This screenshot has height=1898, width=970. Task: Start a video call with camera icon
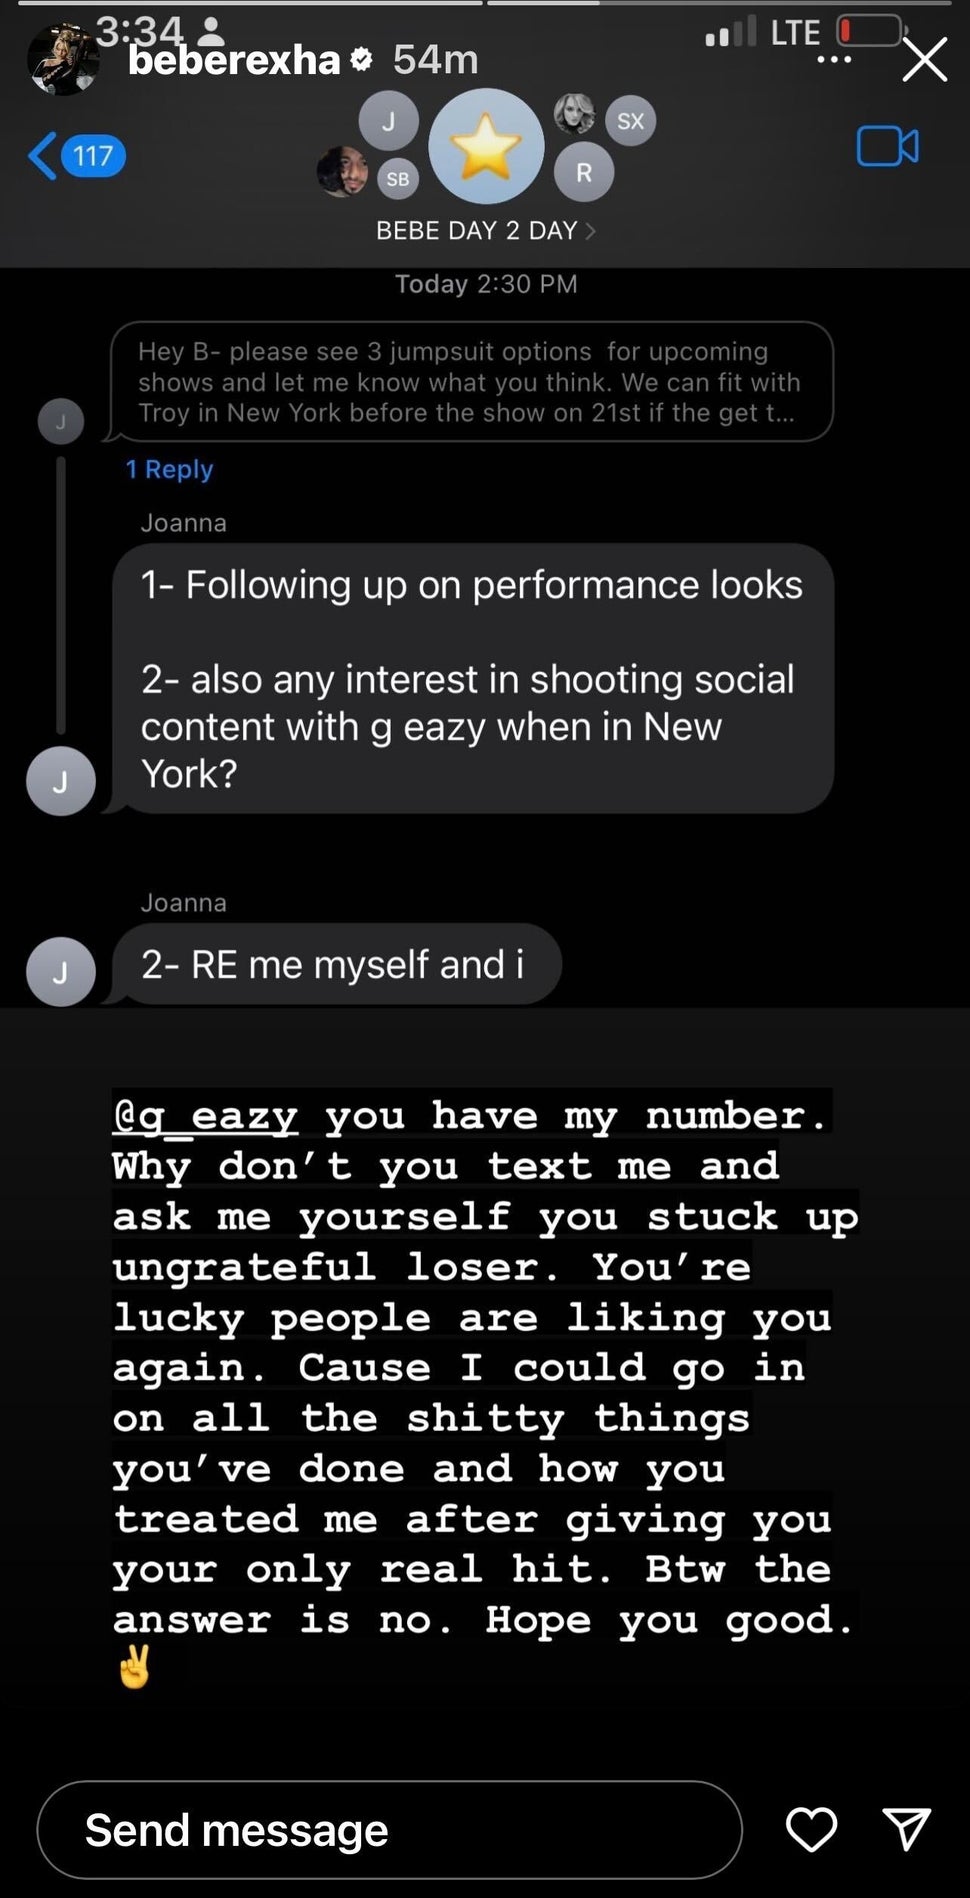(887, 147)
